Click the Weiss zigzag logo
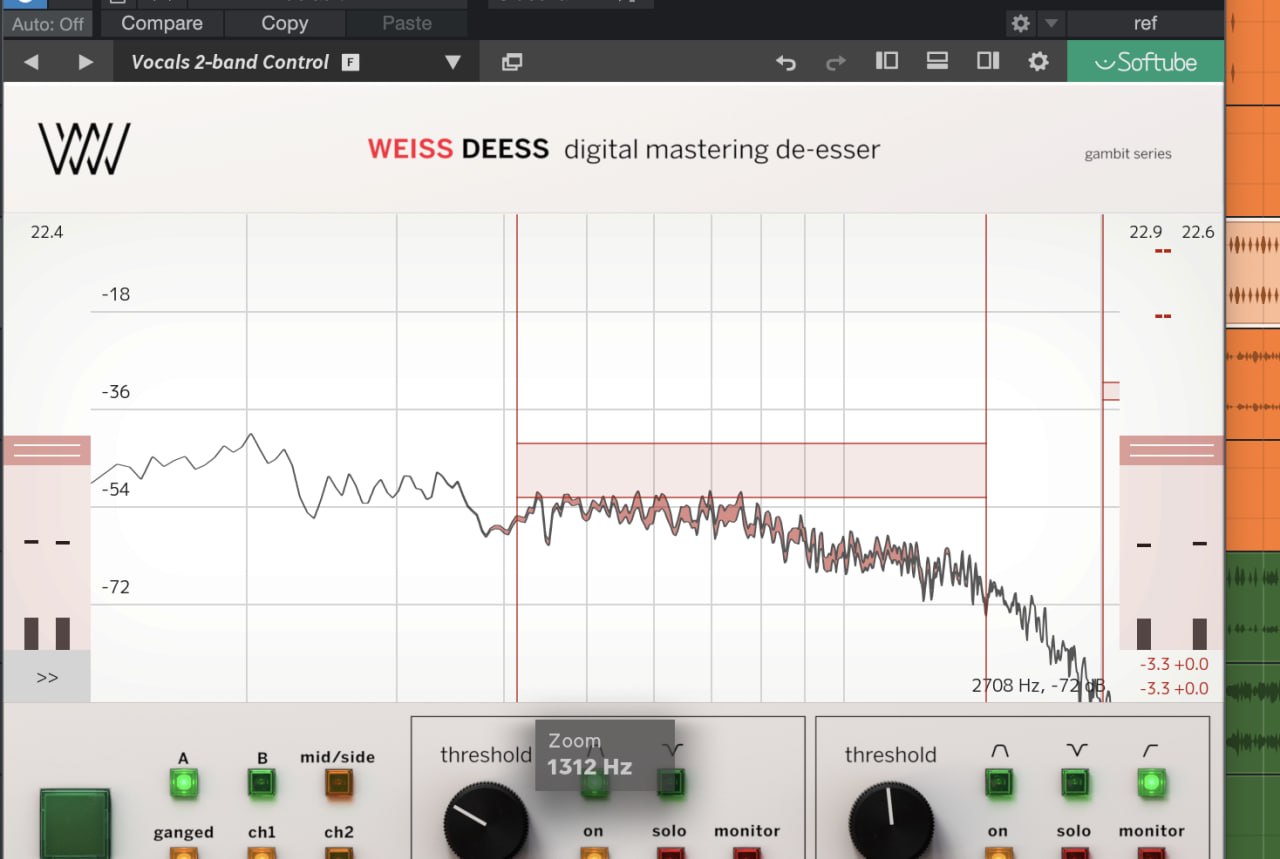Viewport: 1280px width, 859px height. pos(85,149)
